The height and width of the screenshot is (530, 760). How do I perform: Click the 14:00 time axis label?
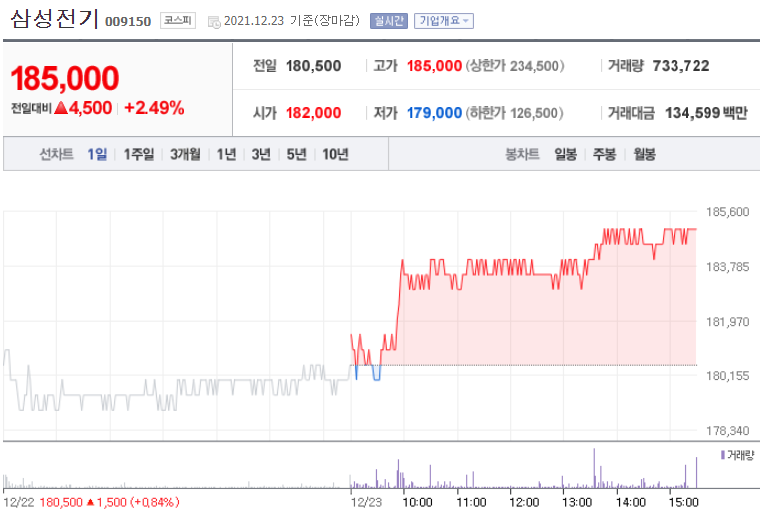[x=631, y=502]
